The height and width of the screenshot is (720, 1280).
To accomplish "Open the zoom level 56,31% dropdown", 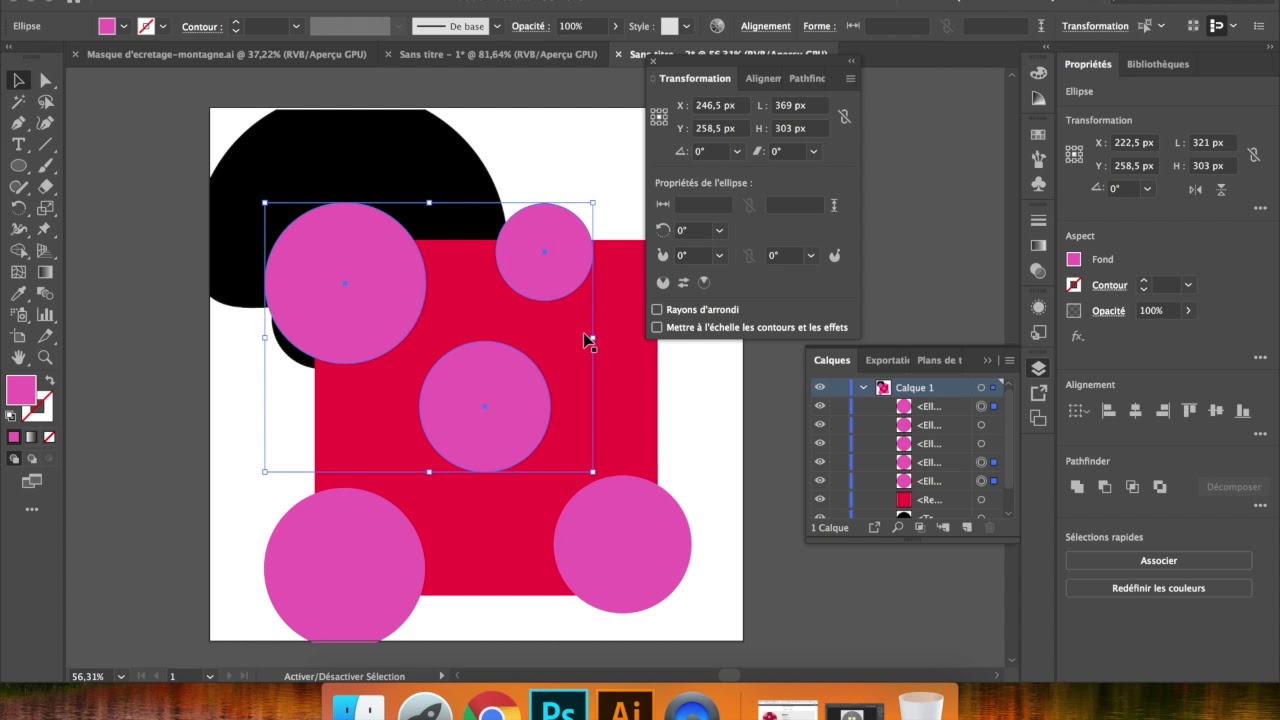I will (x=121, y=677).
